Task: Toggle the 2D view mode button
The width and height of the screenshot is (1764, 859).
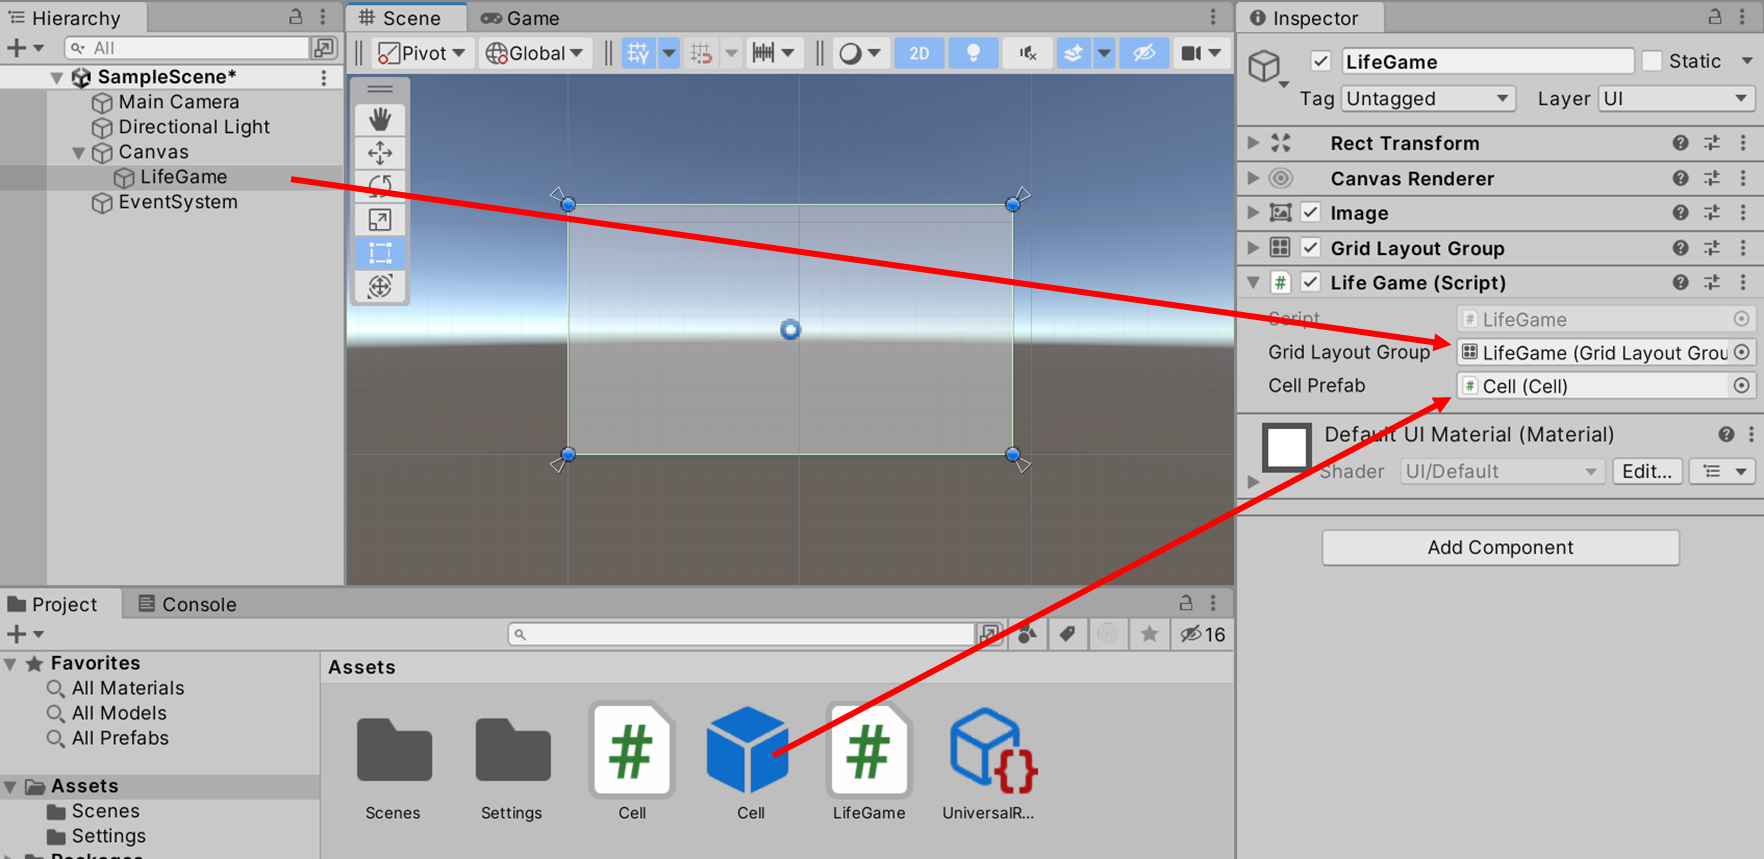Action: point(919,53)
